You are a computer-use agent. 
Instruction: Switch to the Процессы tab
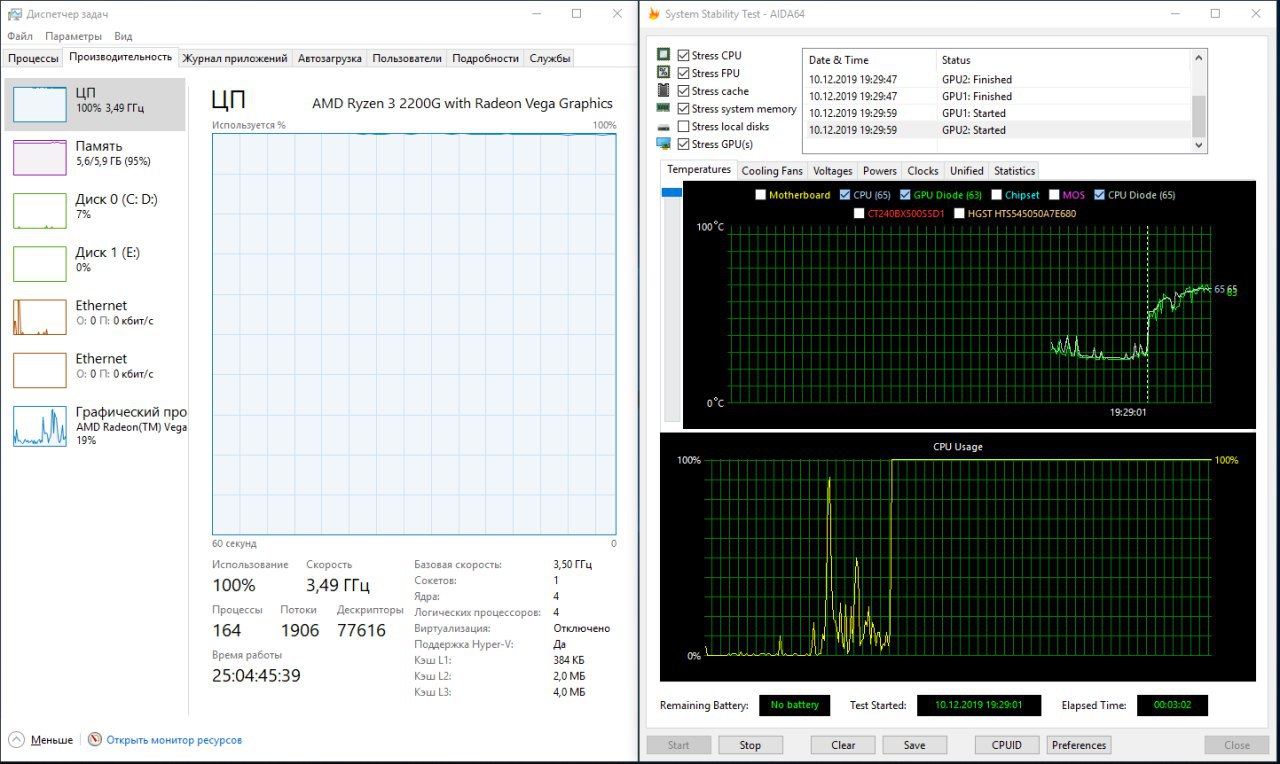[x=34, y=58]
